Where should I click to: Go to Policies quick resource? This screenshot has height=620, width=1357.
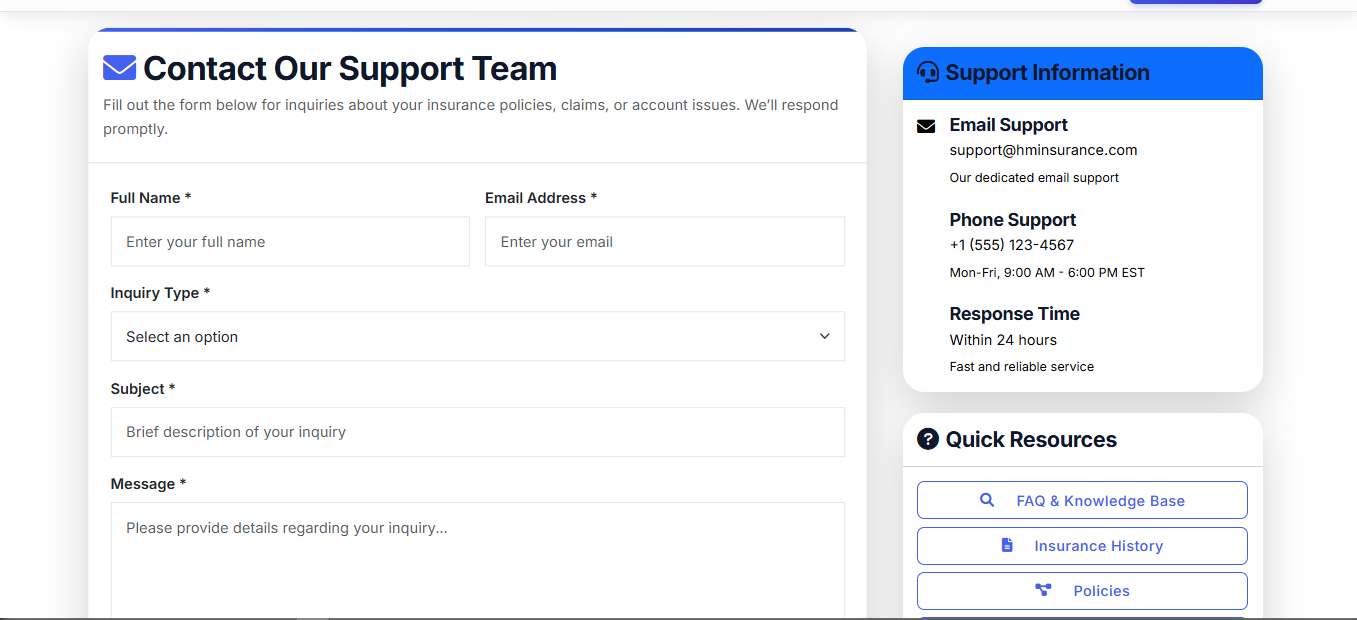click(x=1082, y=591)
